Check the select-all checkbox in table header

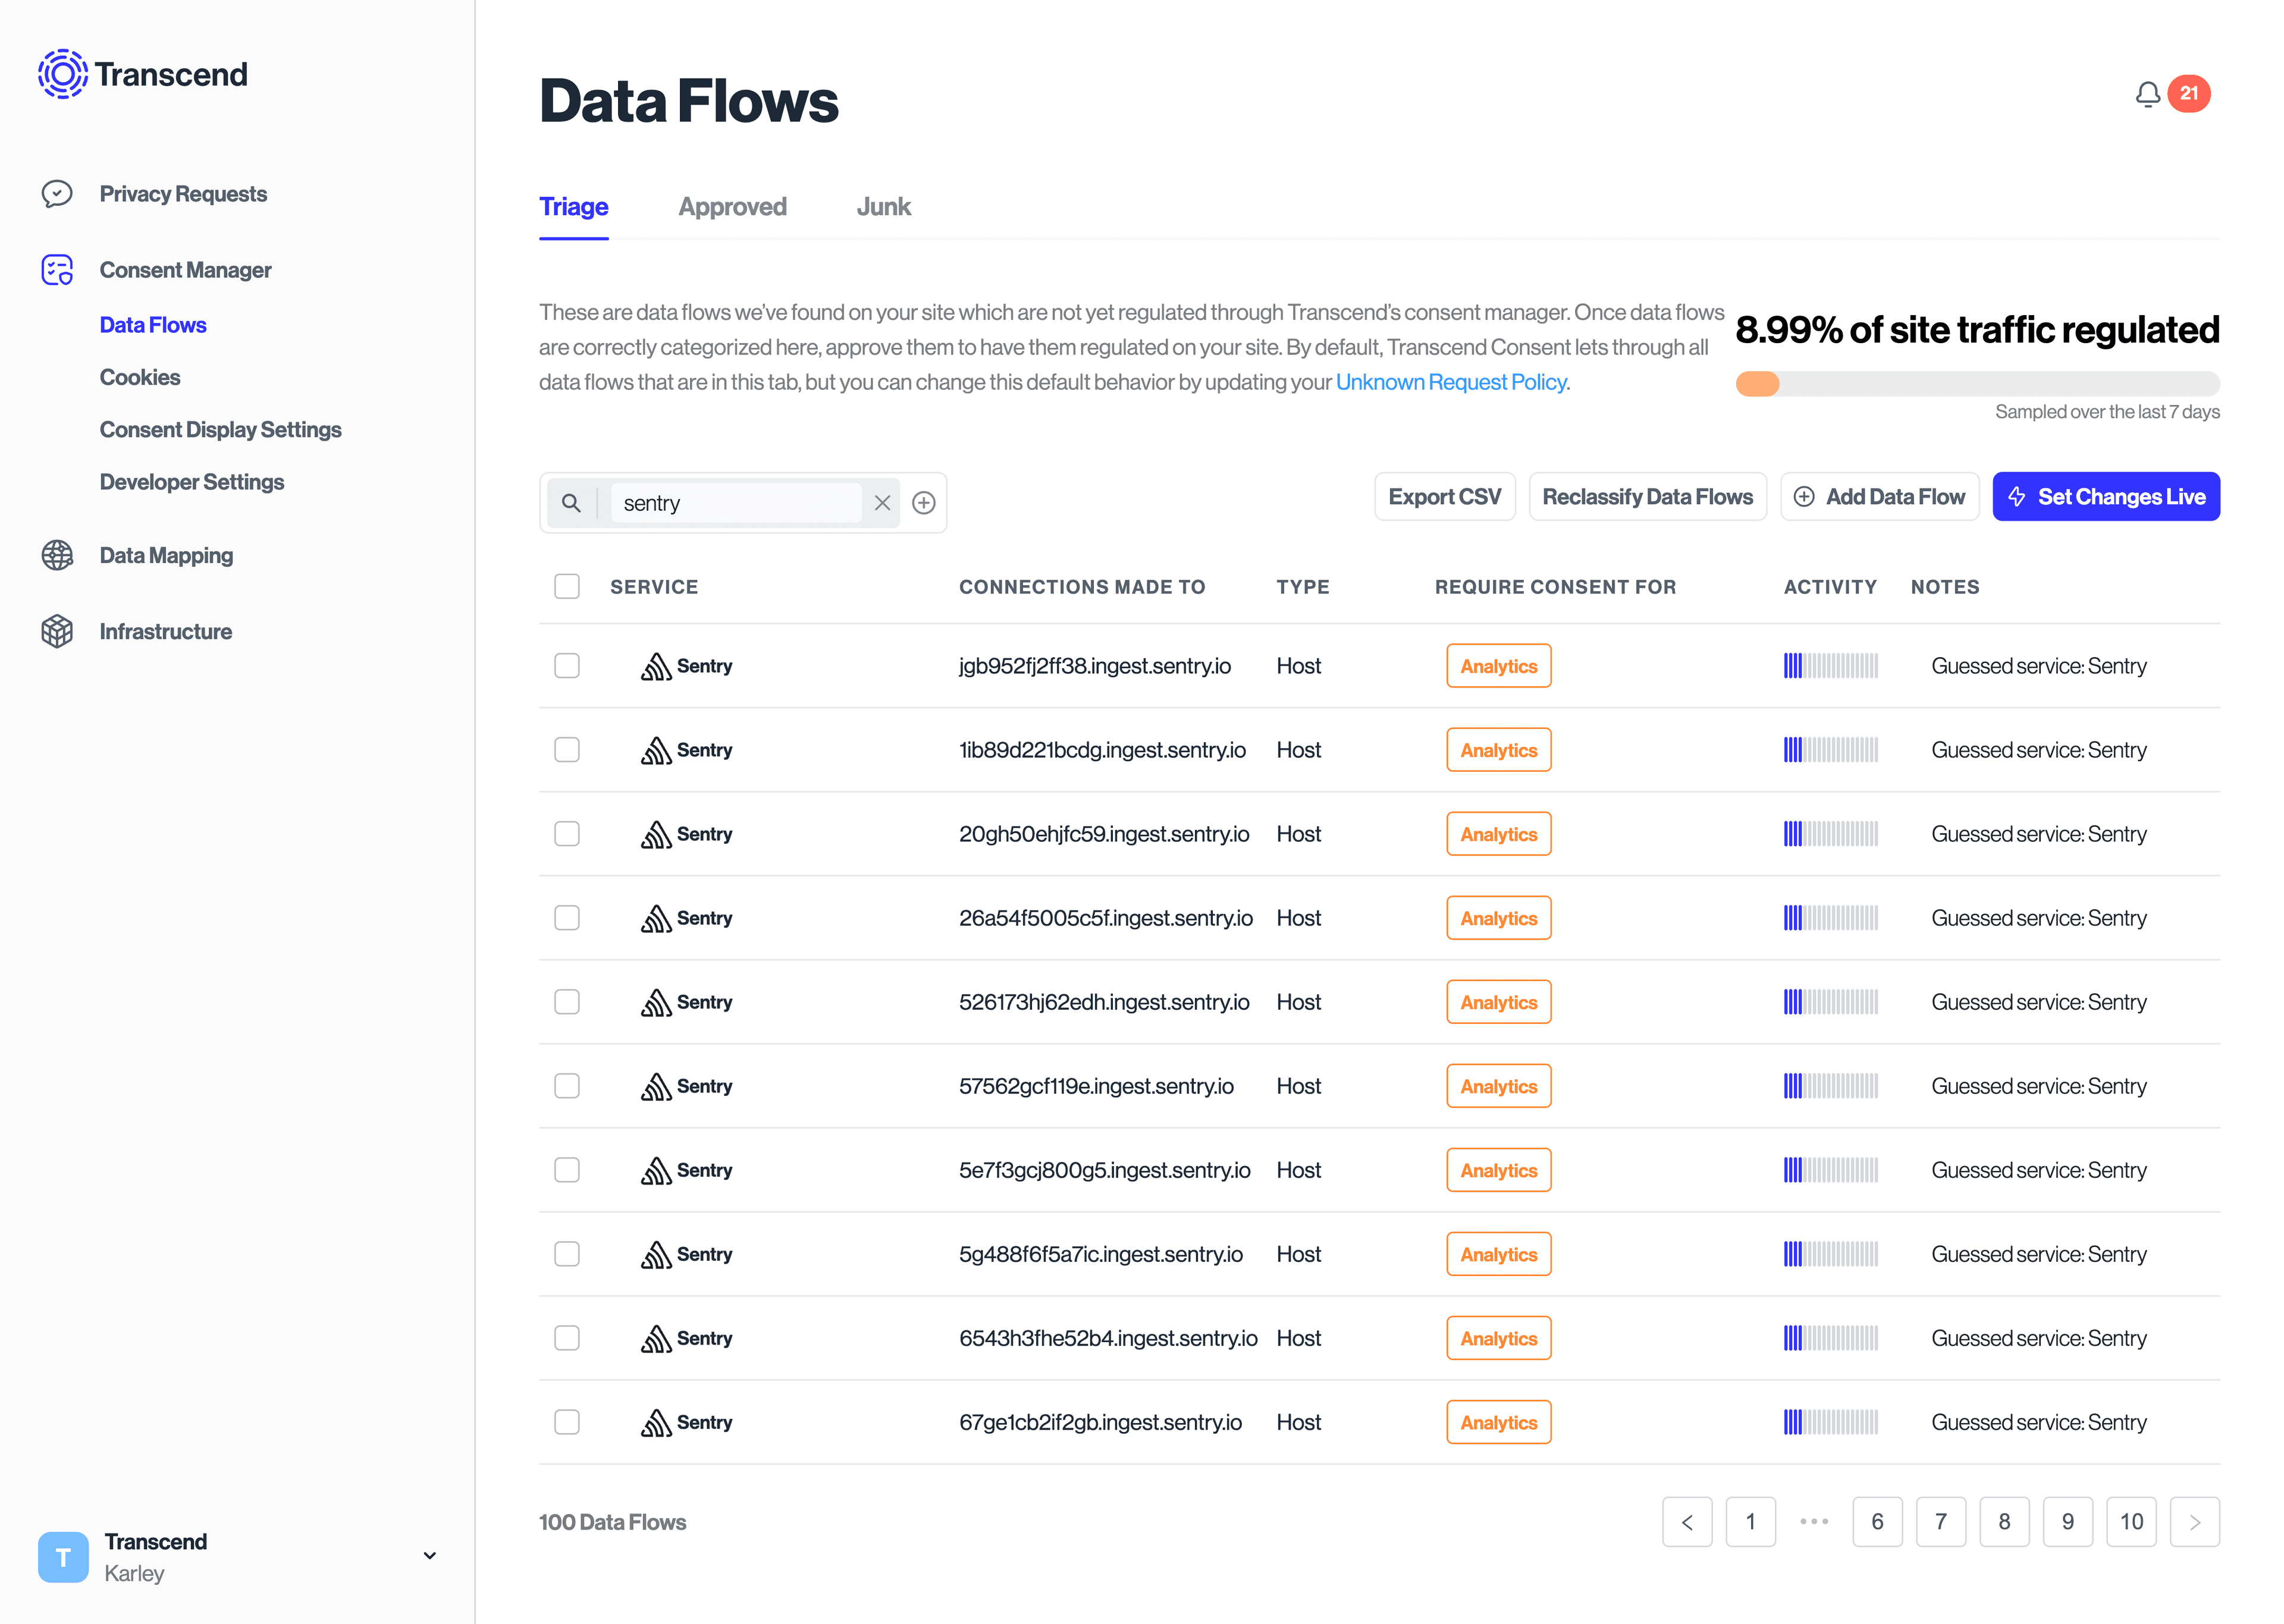click(568, 585)
